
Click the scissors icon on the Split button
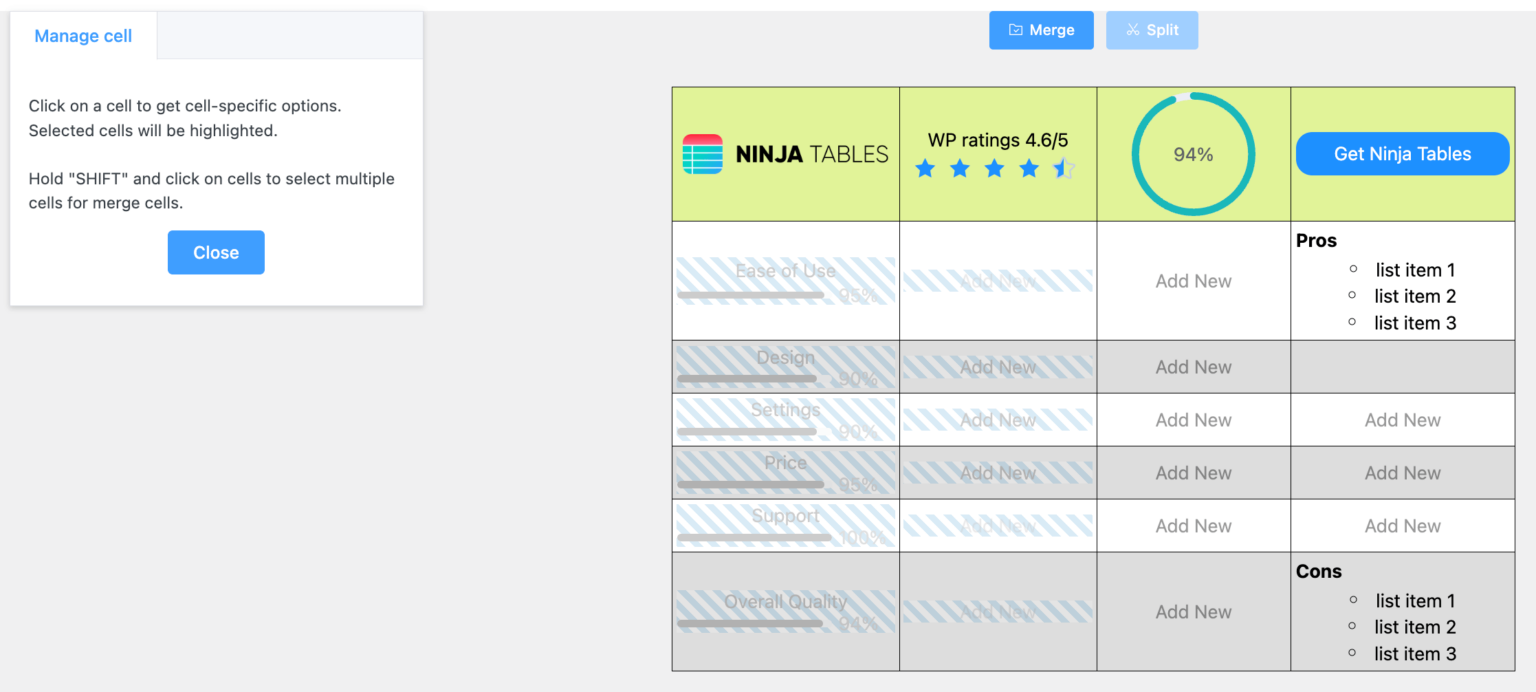1132,30
